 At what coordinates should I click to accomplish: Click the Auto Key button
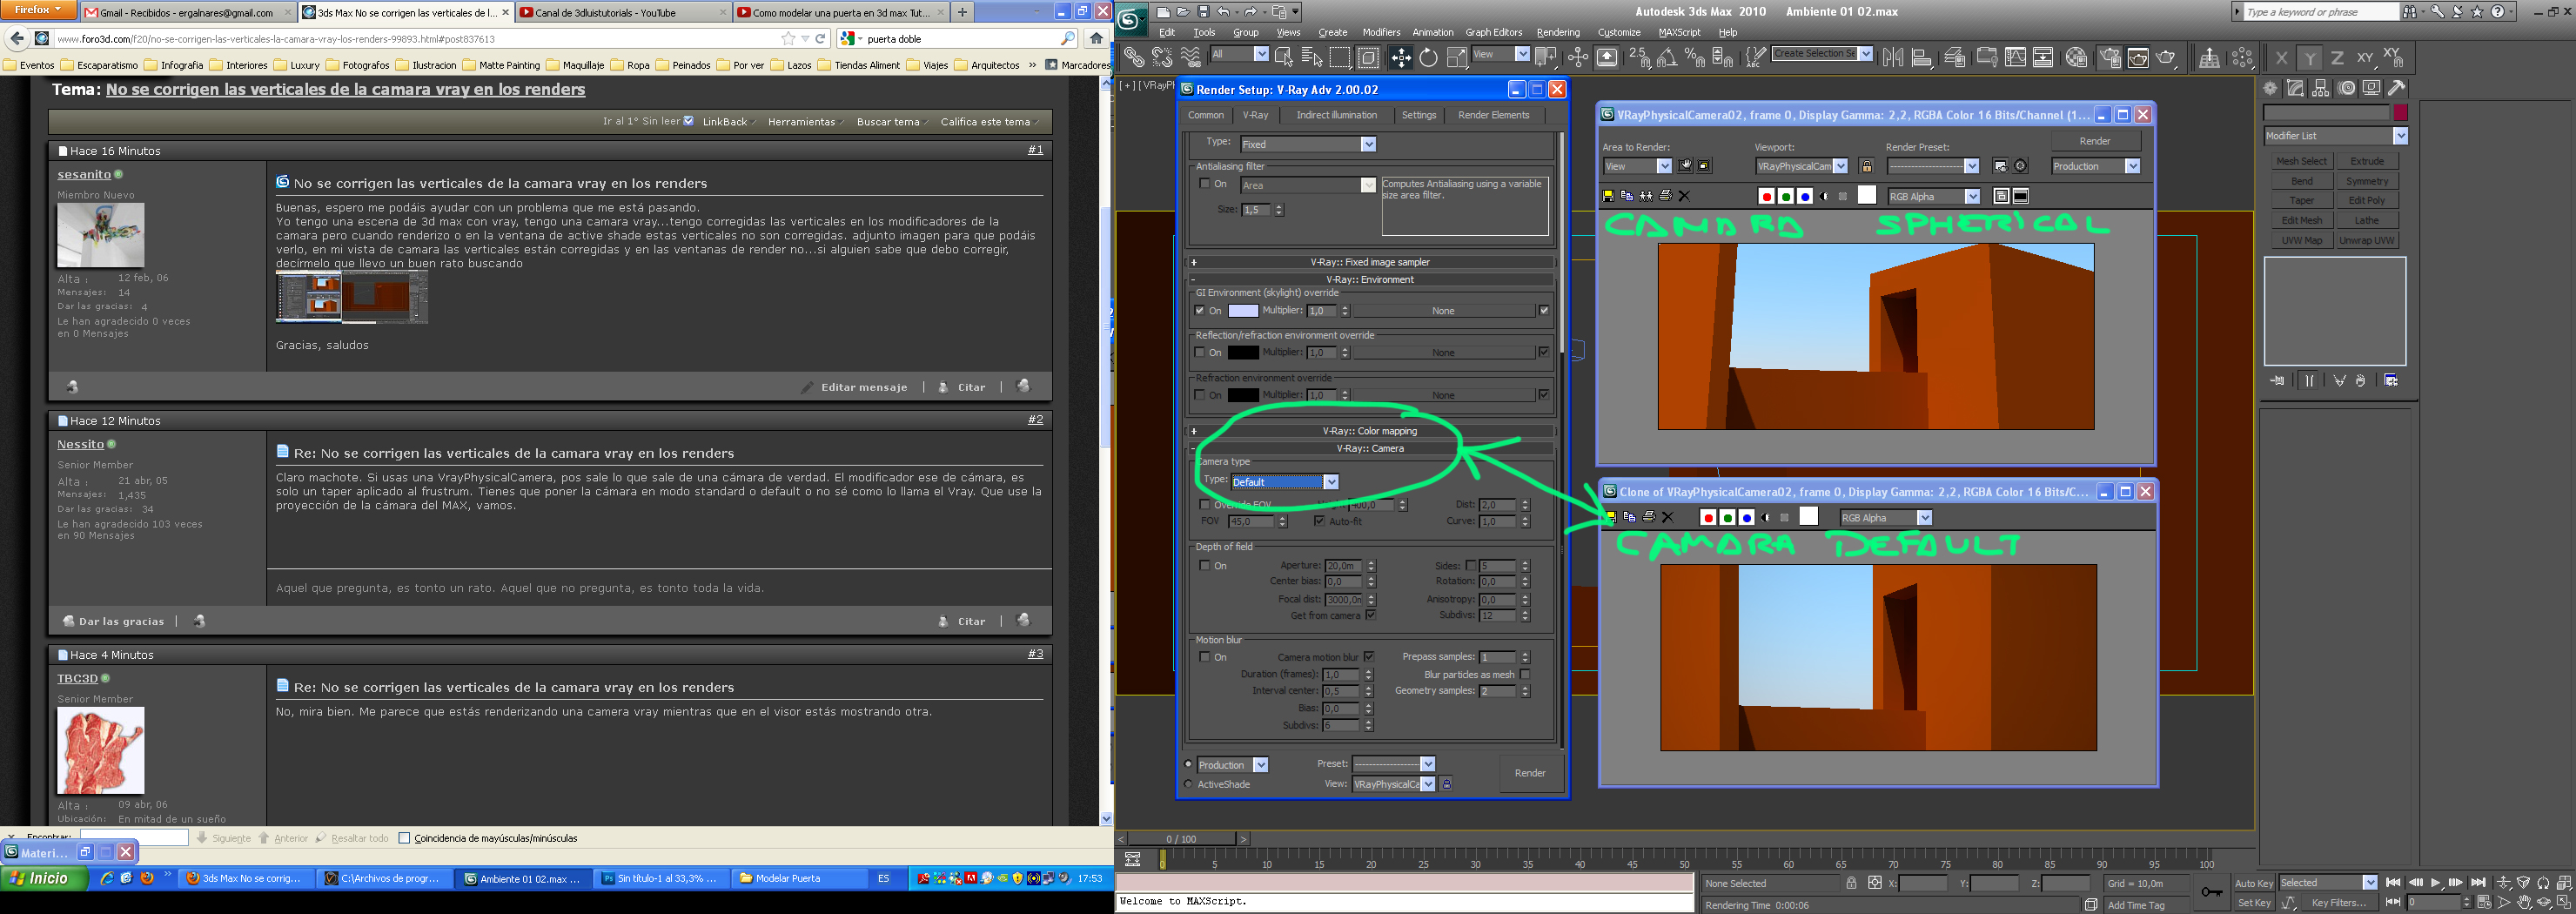2253,883
